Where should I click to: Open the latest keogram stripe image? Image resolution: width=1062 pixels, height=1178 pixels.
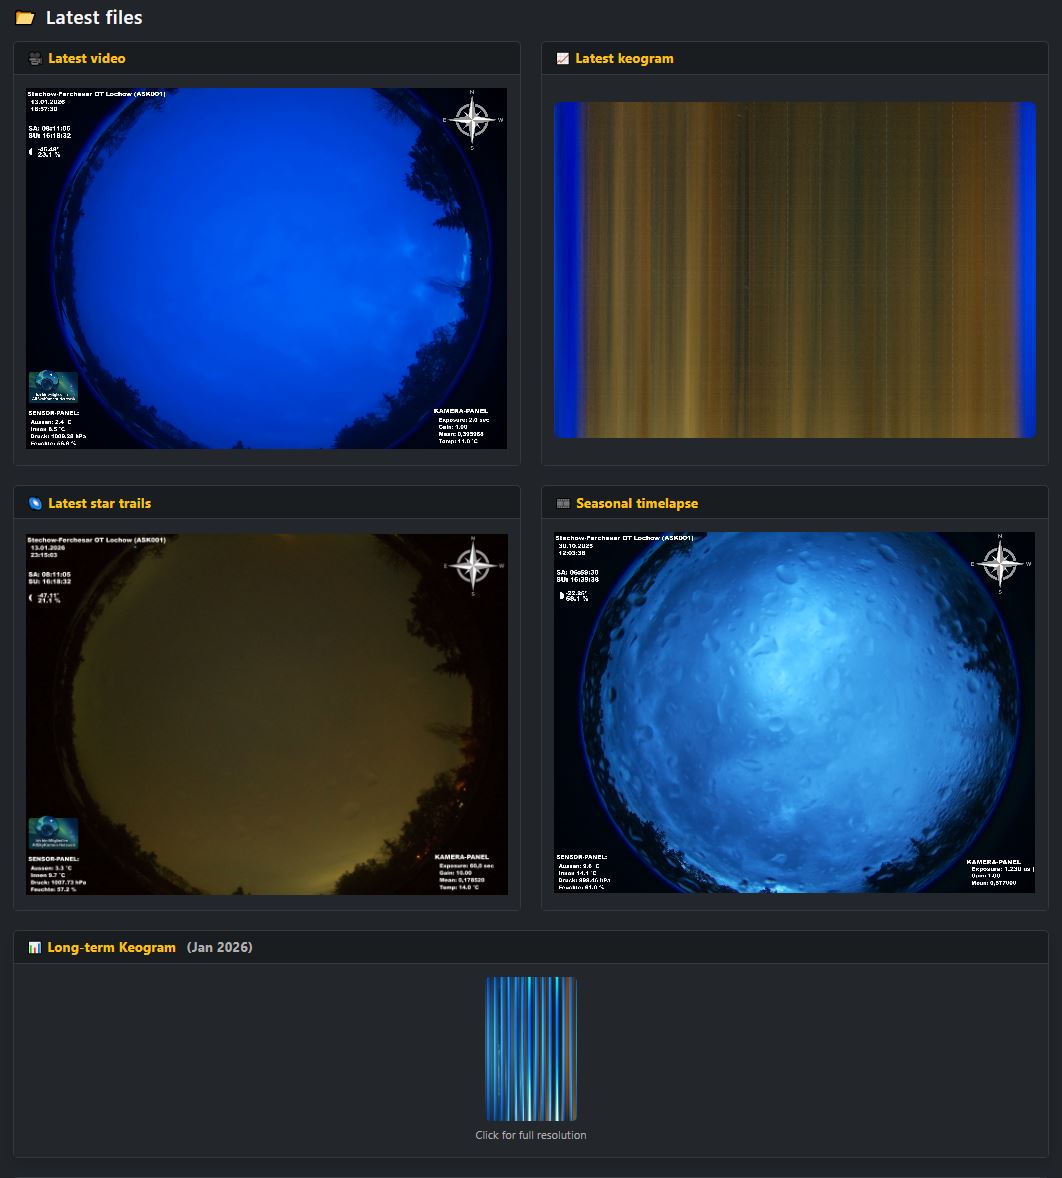[794, 268]
